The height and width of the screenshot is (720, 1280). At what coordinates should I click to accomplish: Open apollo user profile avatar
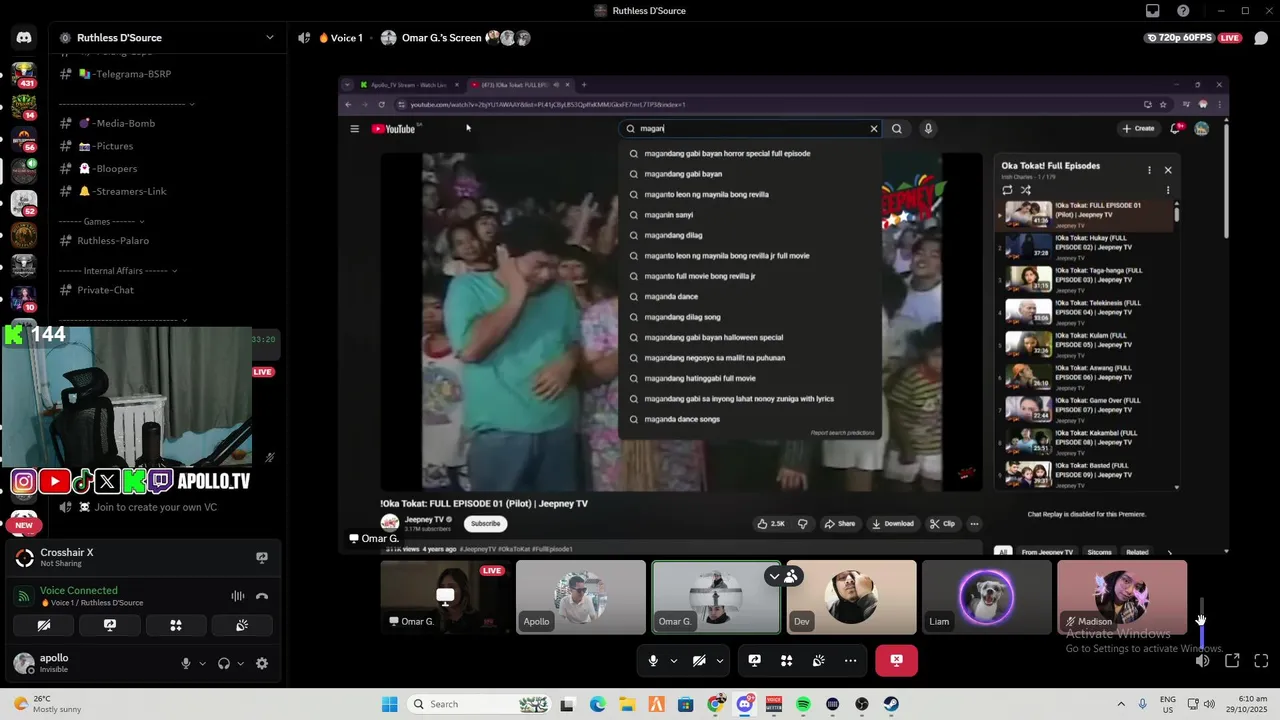[23, 663]
